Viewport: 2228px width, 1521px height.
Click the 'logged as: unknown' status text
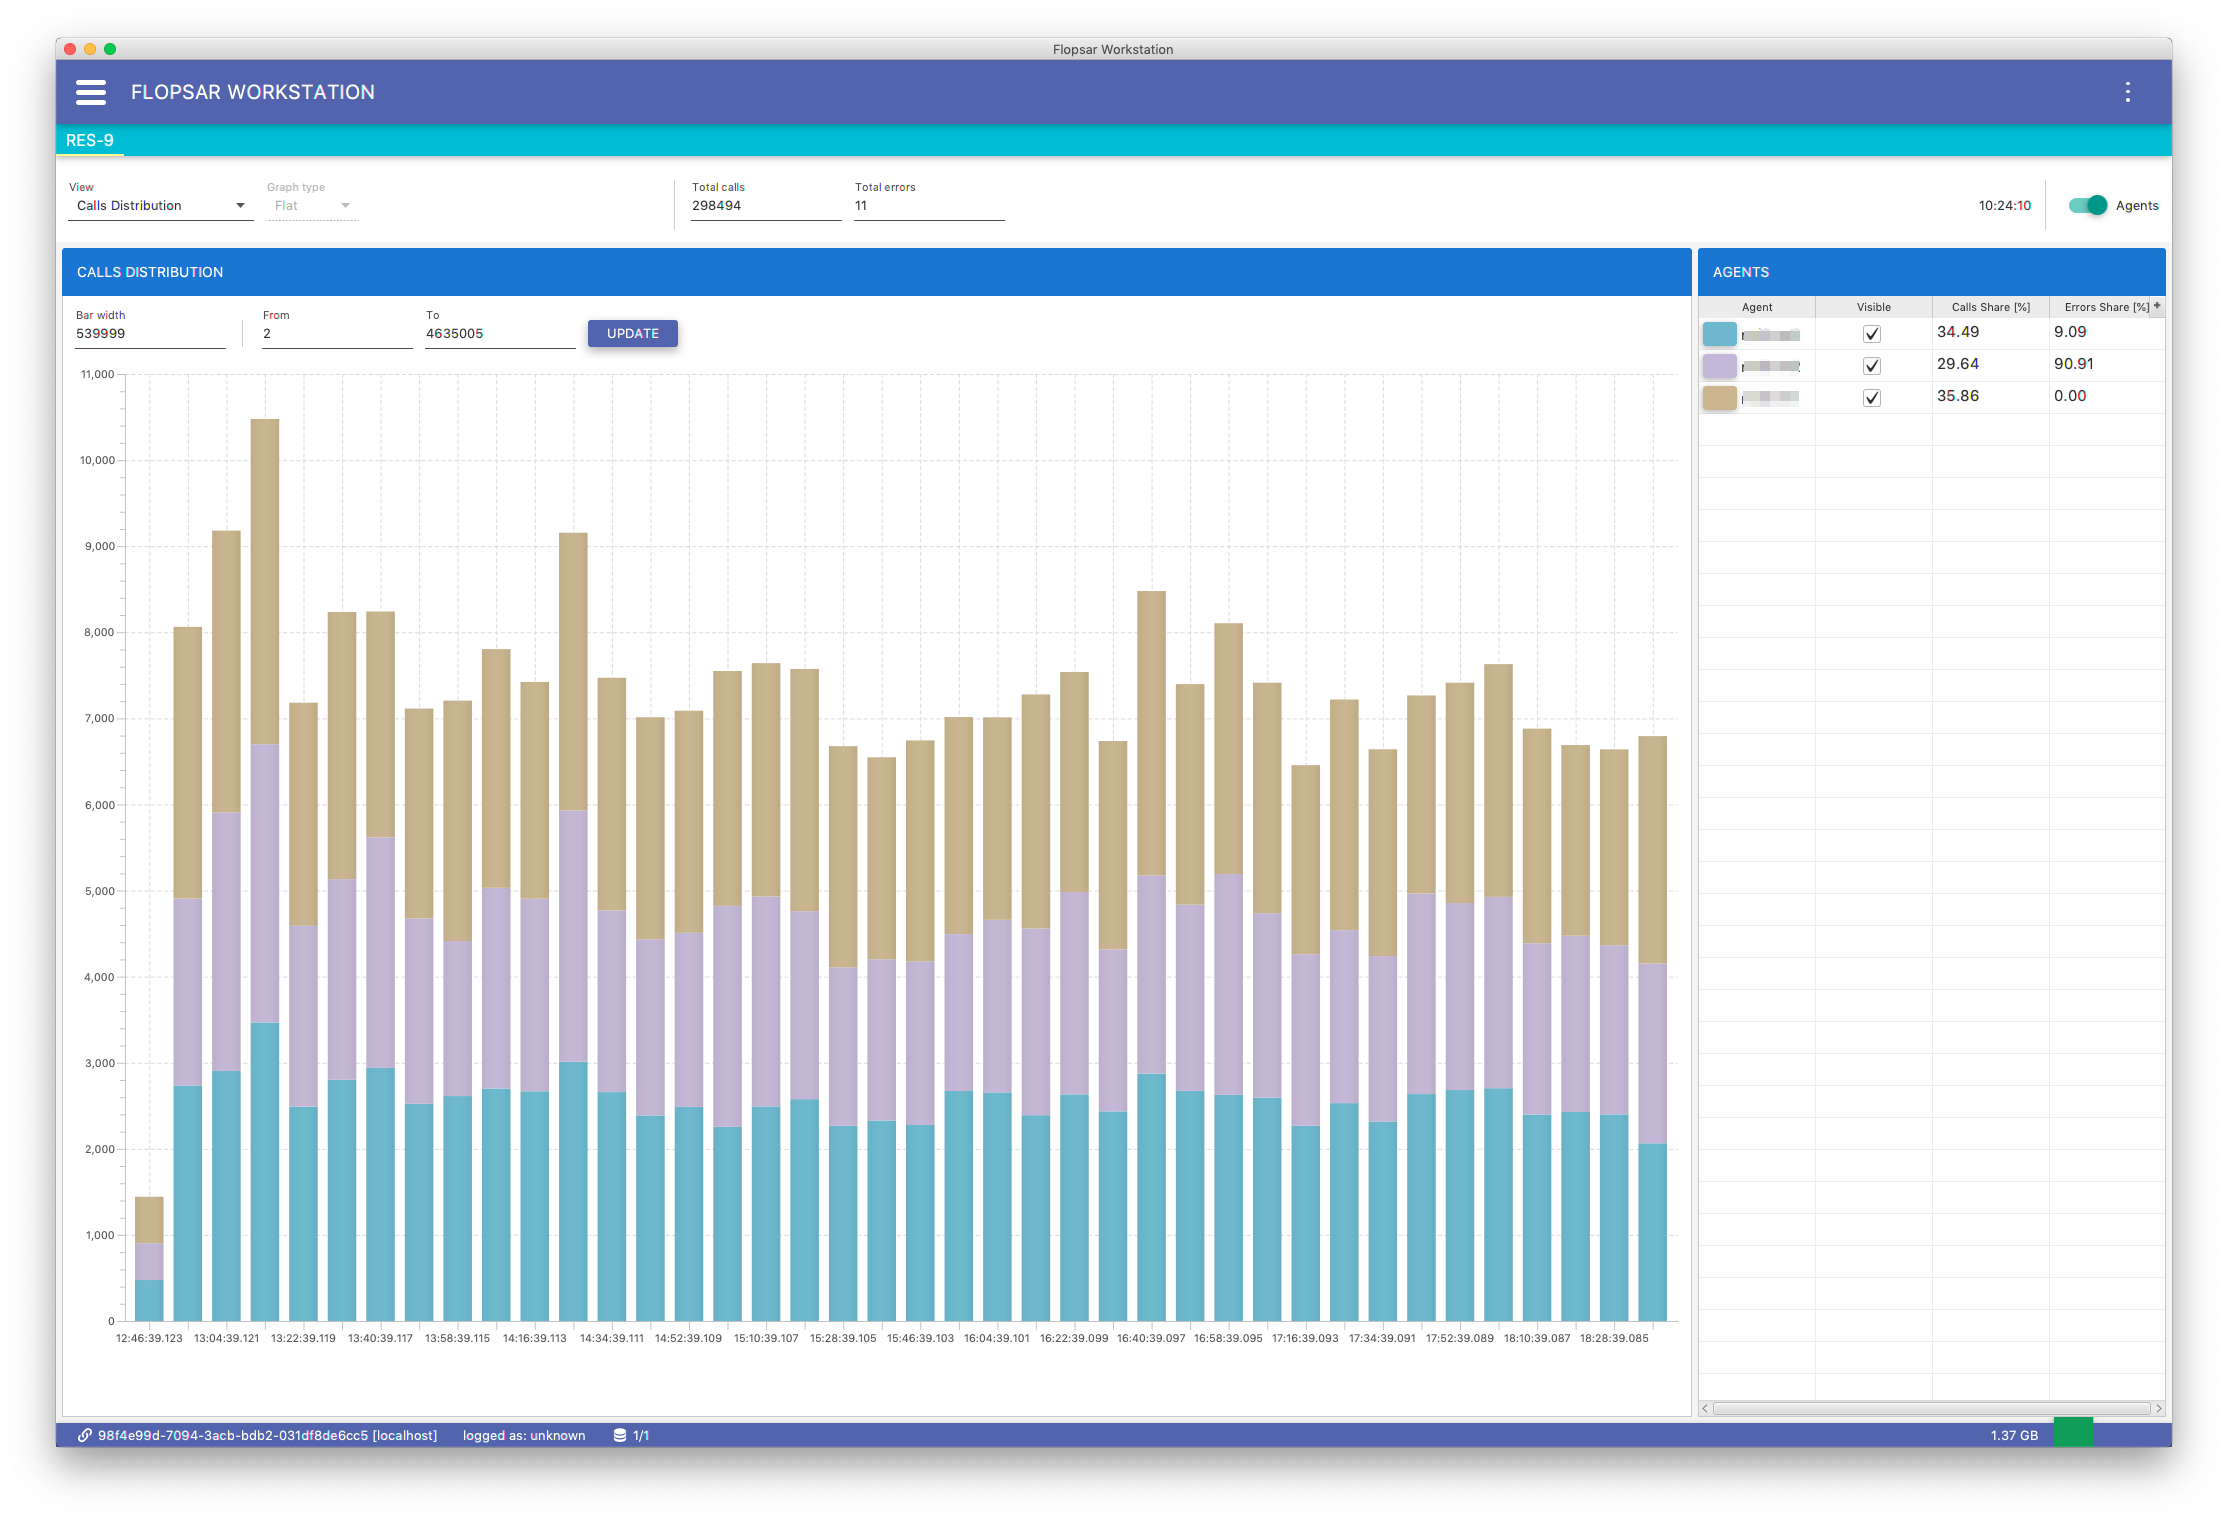click(524, 1435)
